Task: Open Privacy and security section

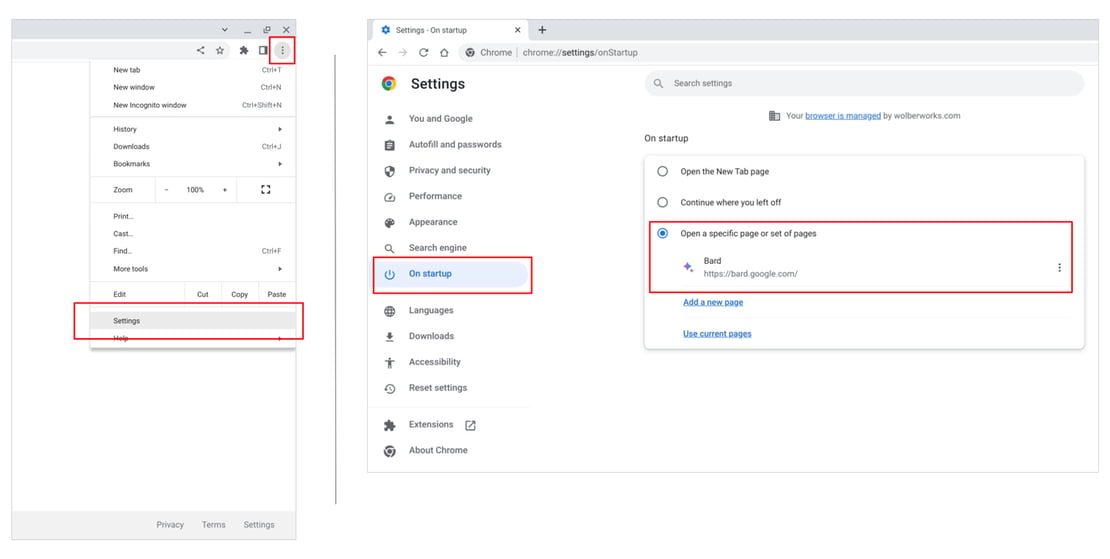Action: coord(451,171)
